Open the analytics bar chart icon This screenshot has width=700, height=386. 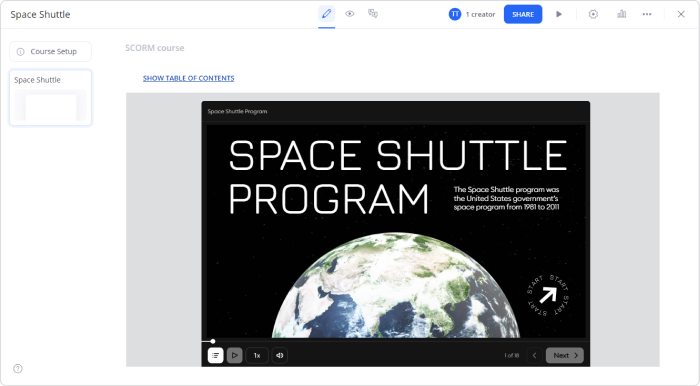[621, 14]
